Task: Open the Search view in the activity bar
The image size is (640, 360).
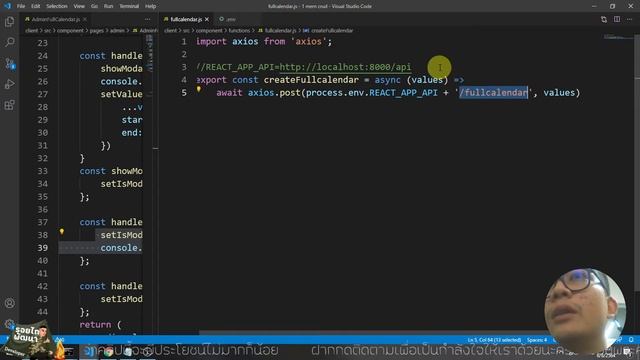Action: (9, 42)
